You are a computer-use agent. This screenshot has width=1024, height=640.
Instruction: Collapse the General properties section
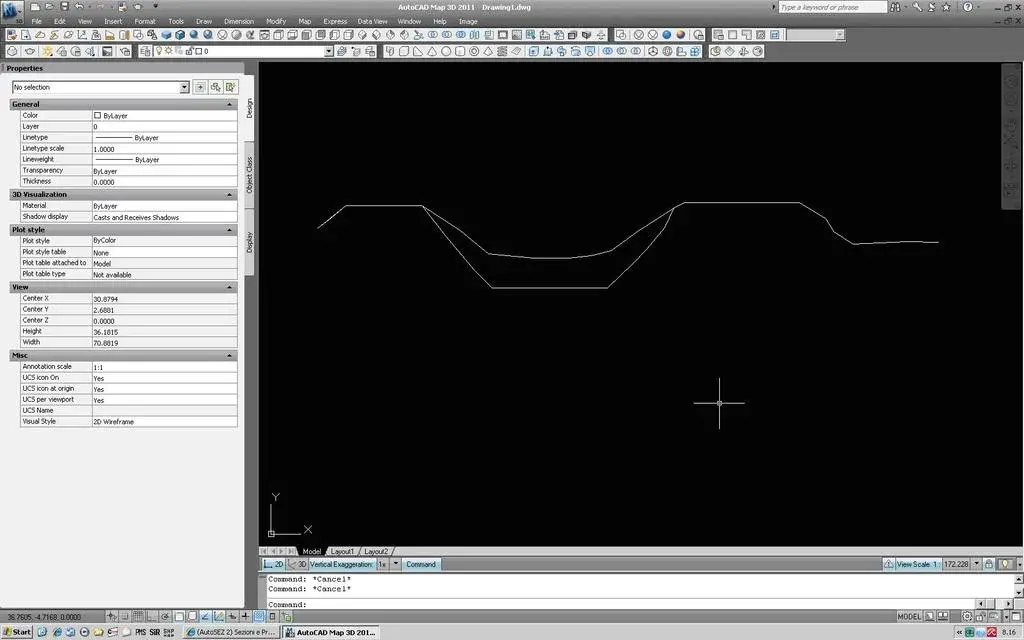pyautogui.click(x=229, y=104)
